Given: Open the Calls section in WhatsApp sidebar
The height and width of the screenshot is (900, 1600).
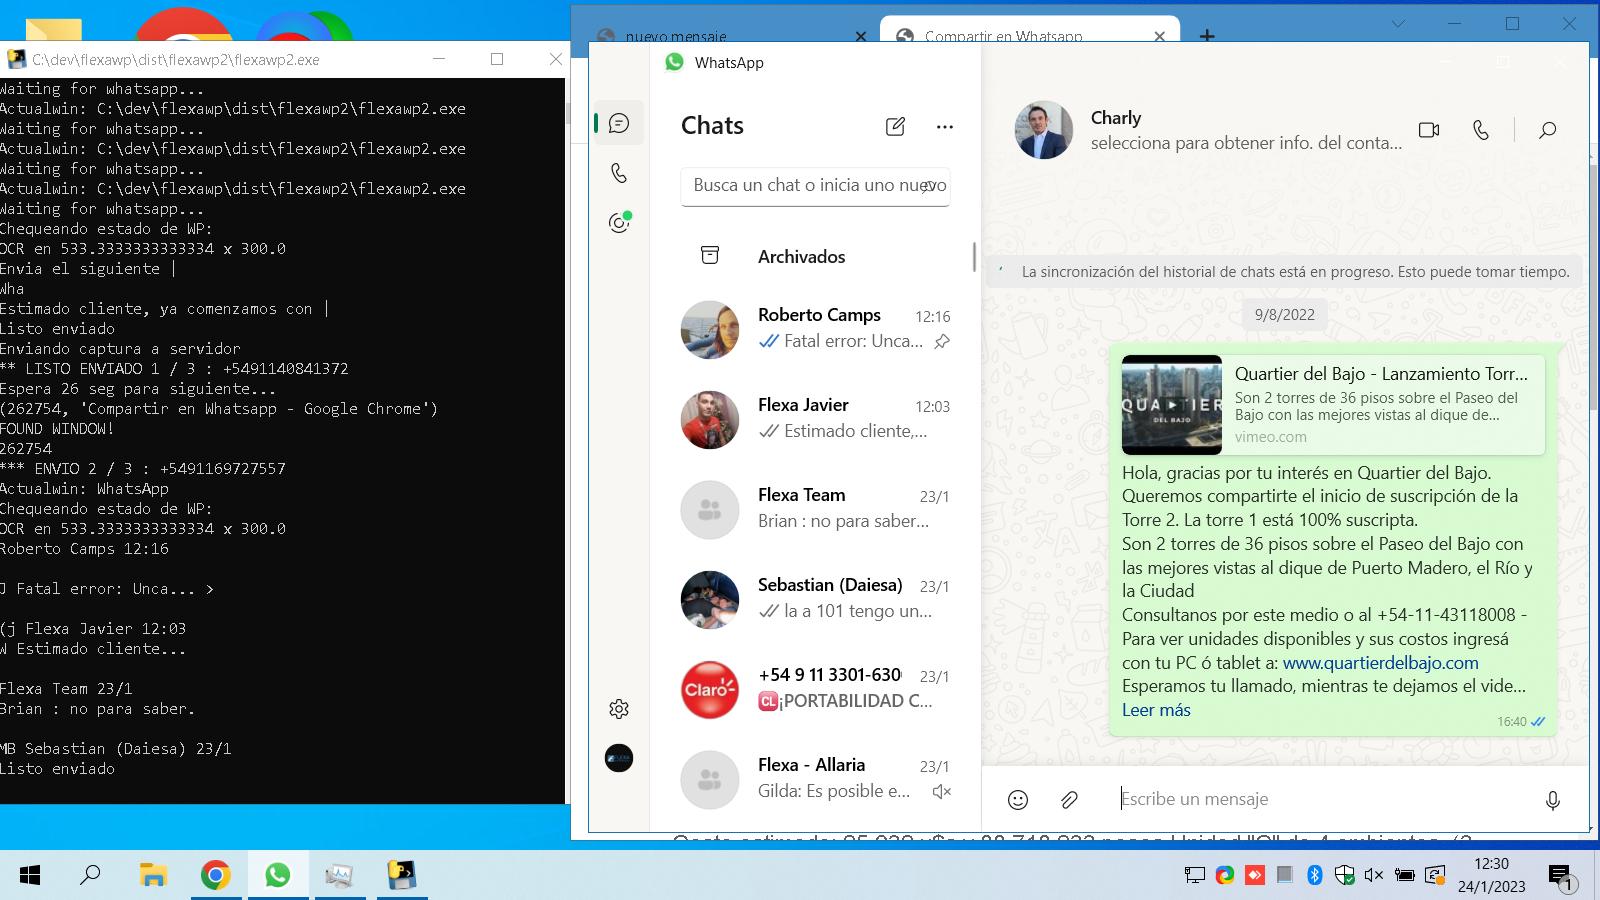Looking at the screenshot, I should click(619, 173).
